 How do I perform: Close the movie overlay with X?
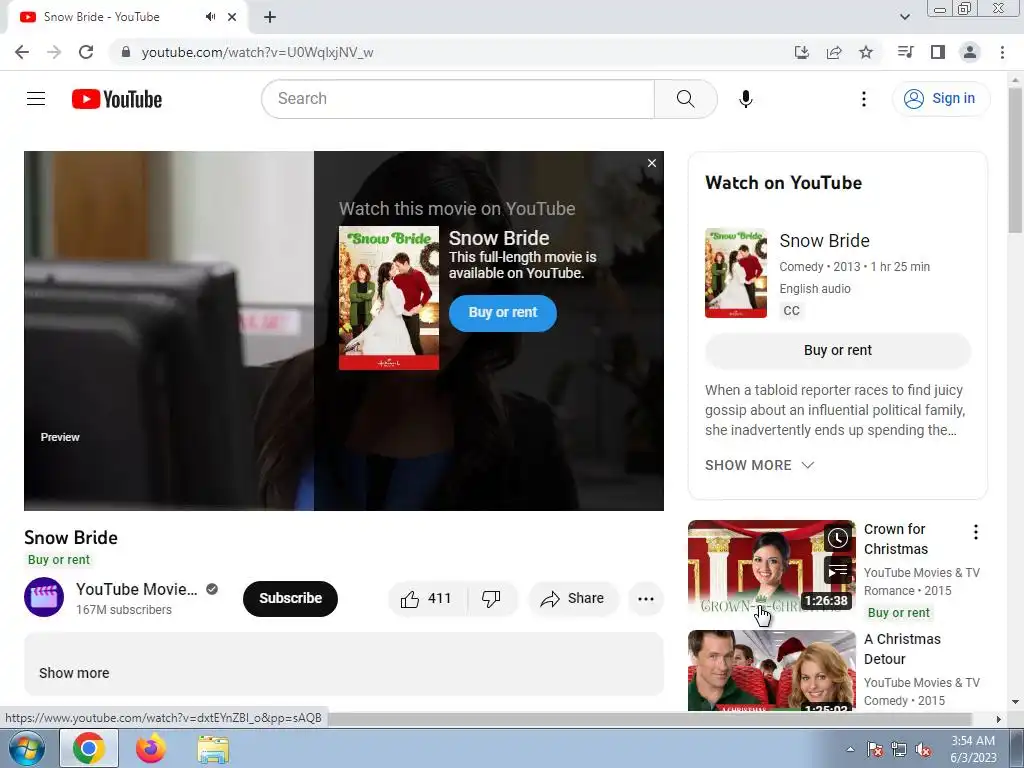652,163
